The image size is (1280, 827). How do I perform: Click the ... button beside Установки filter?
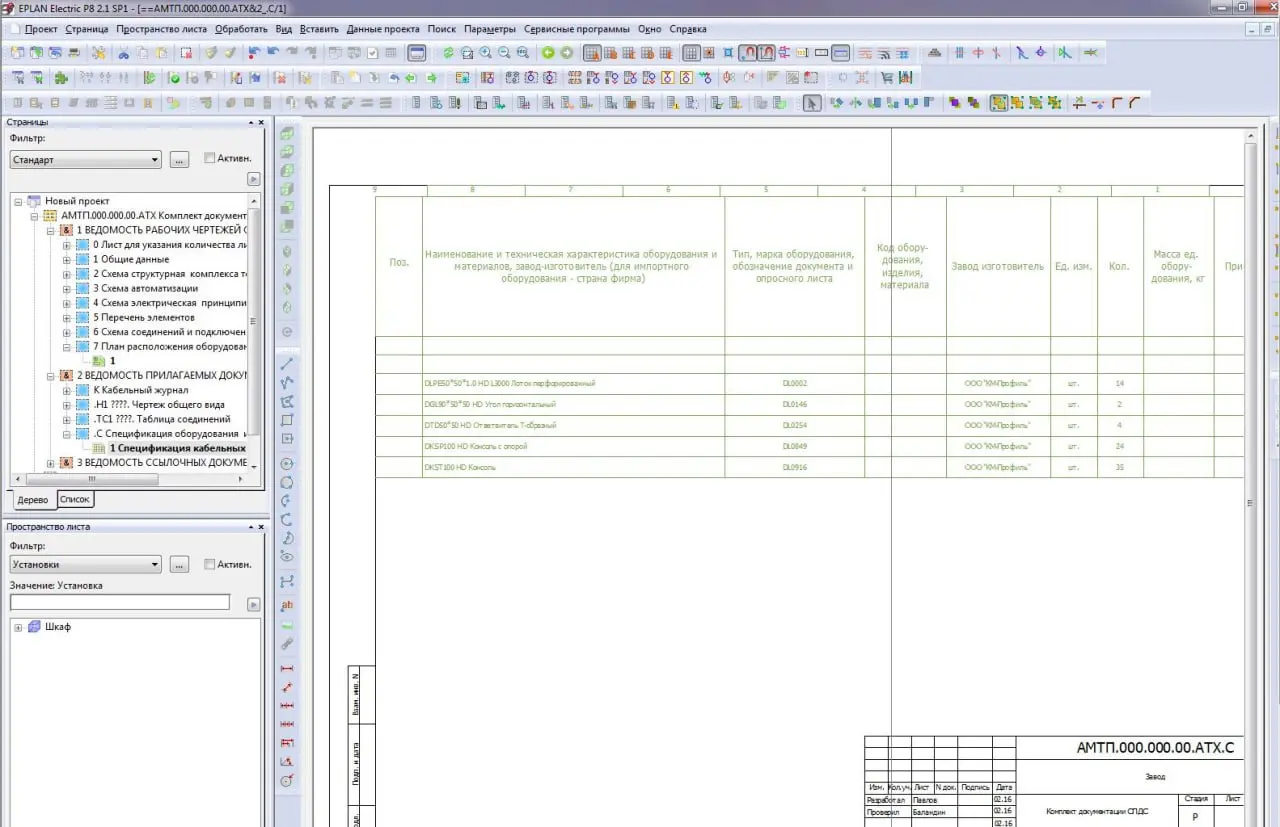point(179,565)
